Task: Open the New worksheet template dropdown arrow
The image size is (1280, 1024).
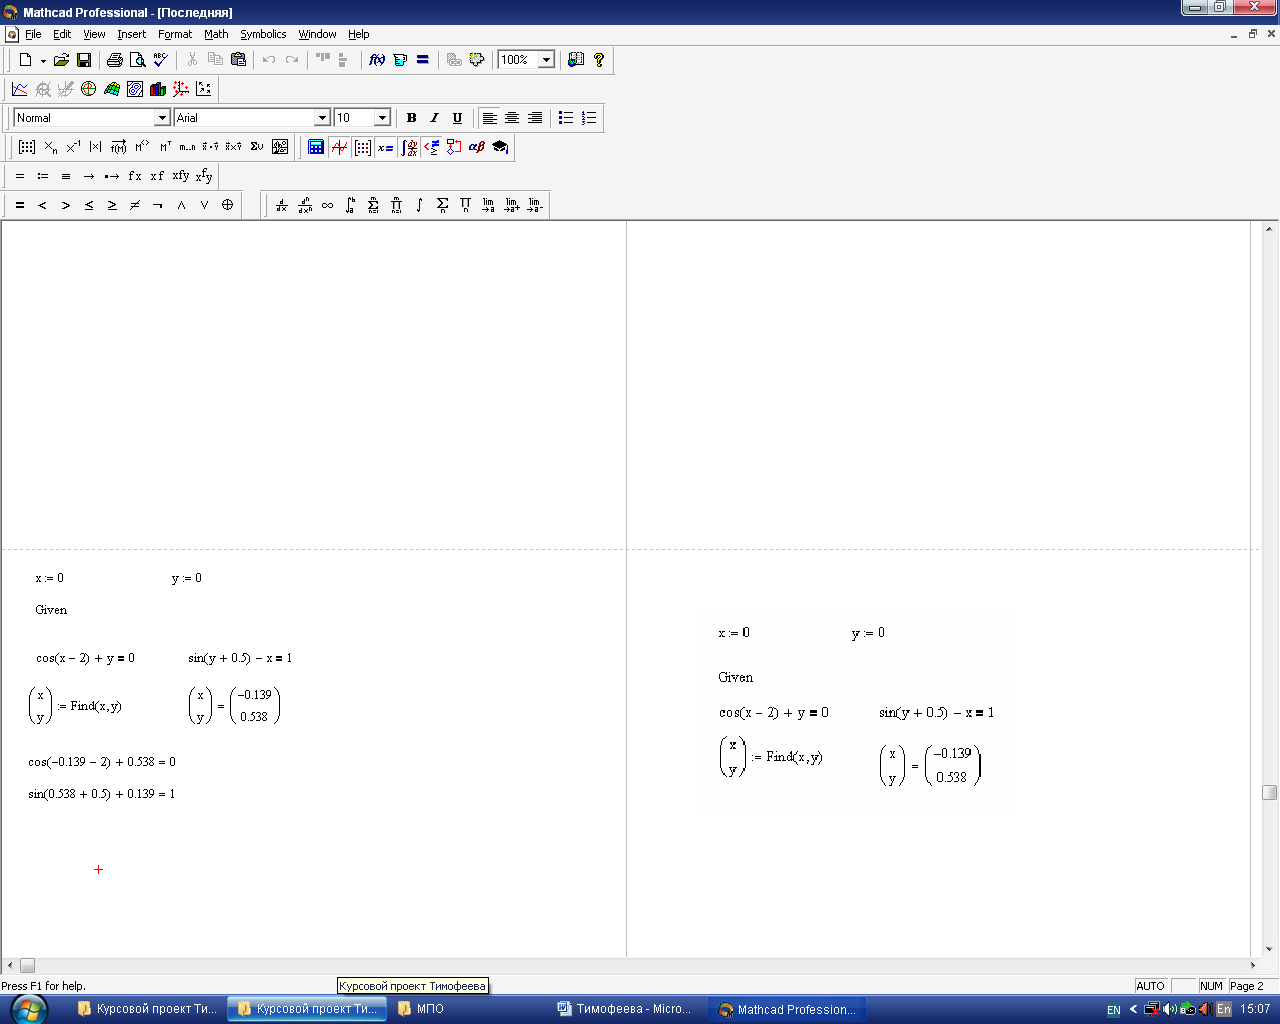Action: click(43, 60)
